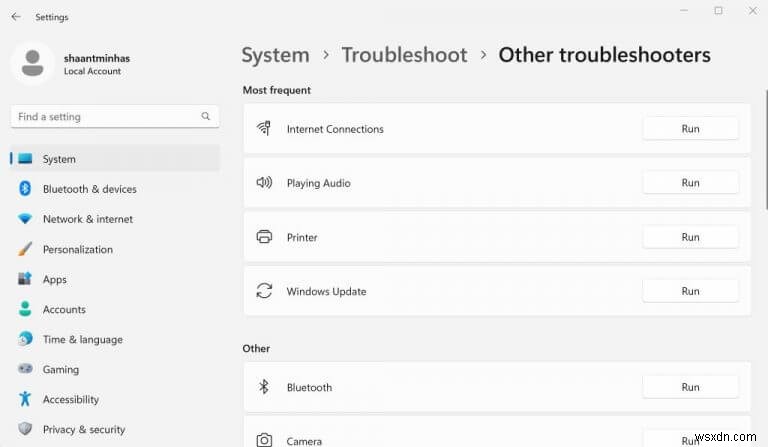Click the Time & language globe icon

(x=25, y=339)
